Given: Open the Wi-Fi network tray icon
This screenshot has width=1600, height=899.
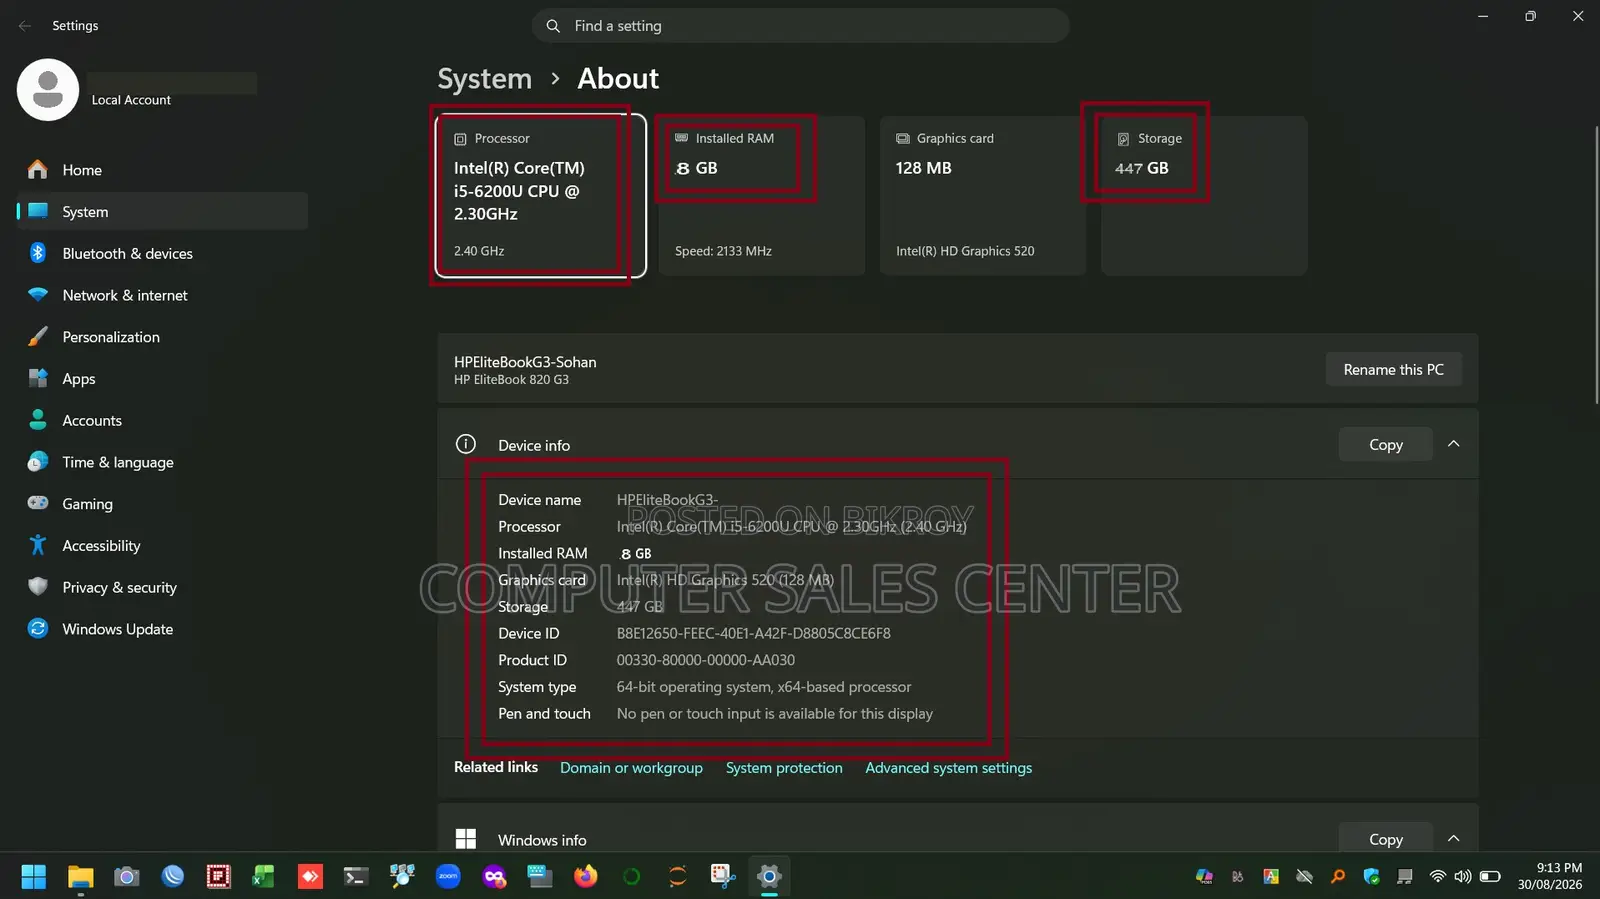Looking at the screenshot, I should [1437, 877].
